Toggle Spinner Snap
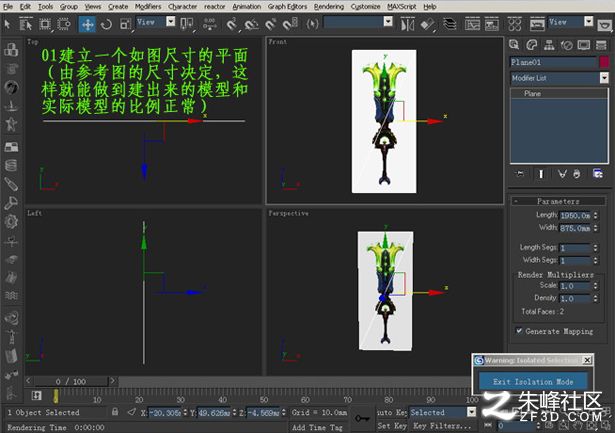This screenshot has height=433, width=615. pos(290,24)
